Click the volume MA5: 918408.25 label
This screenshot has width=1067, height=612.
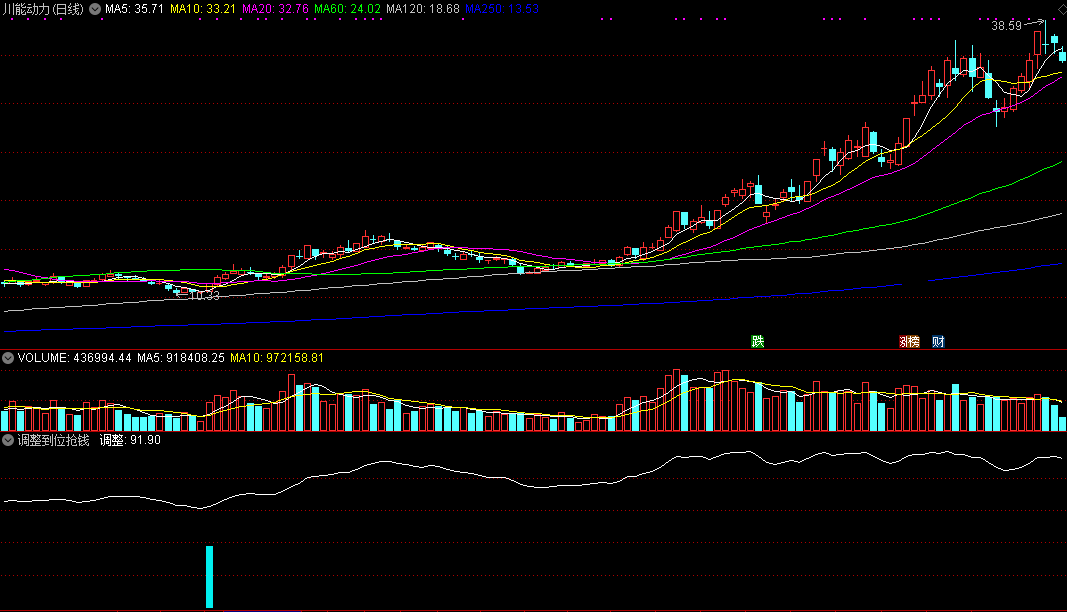pos(180,358)
